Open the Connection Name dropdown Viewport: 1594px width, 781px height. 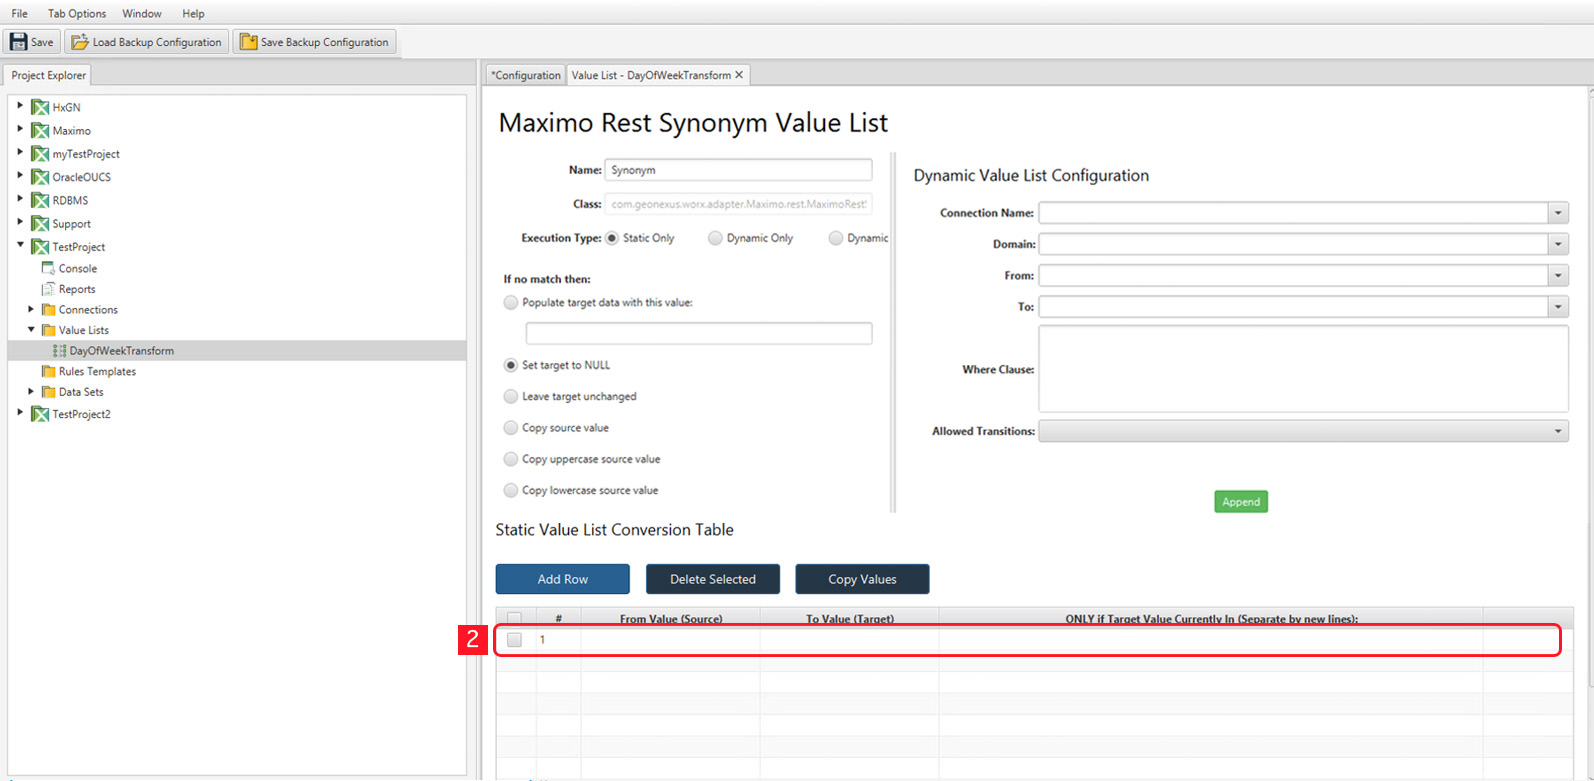click(x=1558, y=213)
